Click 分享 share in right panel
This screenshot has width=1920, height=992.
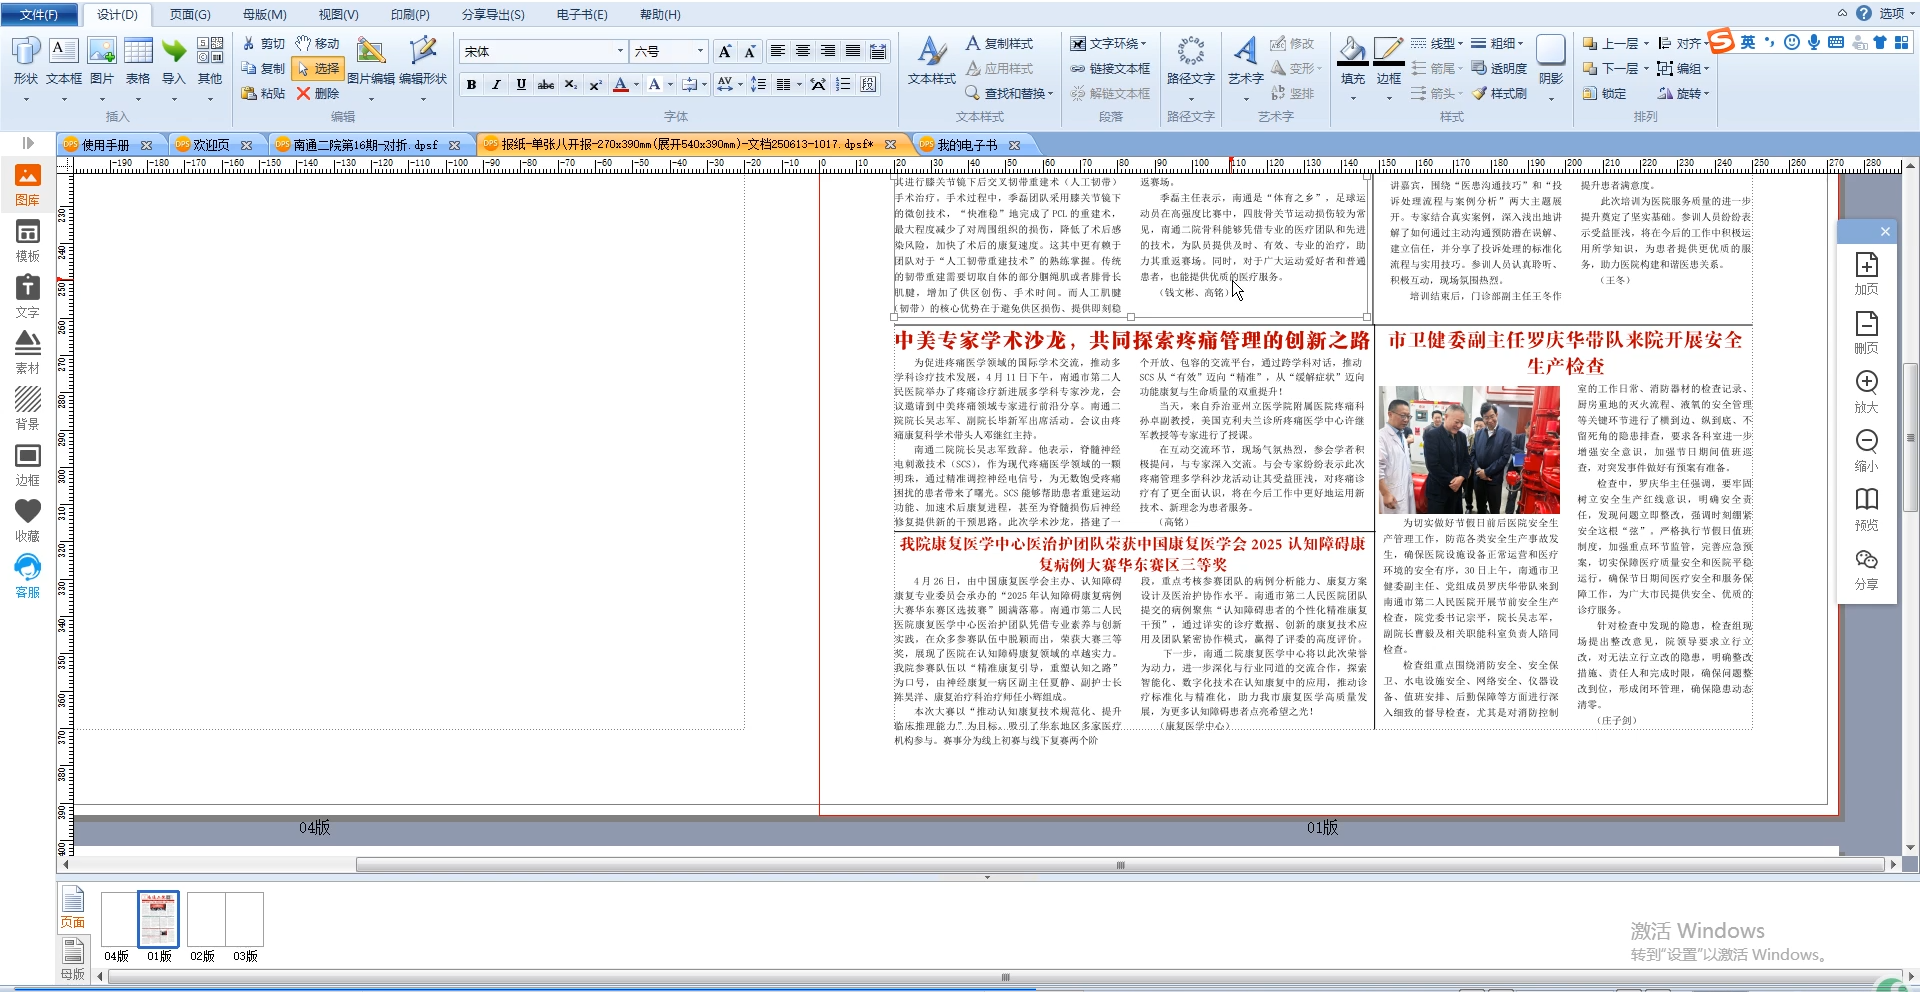tap(1866, 568)
